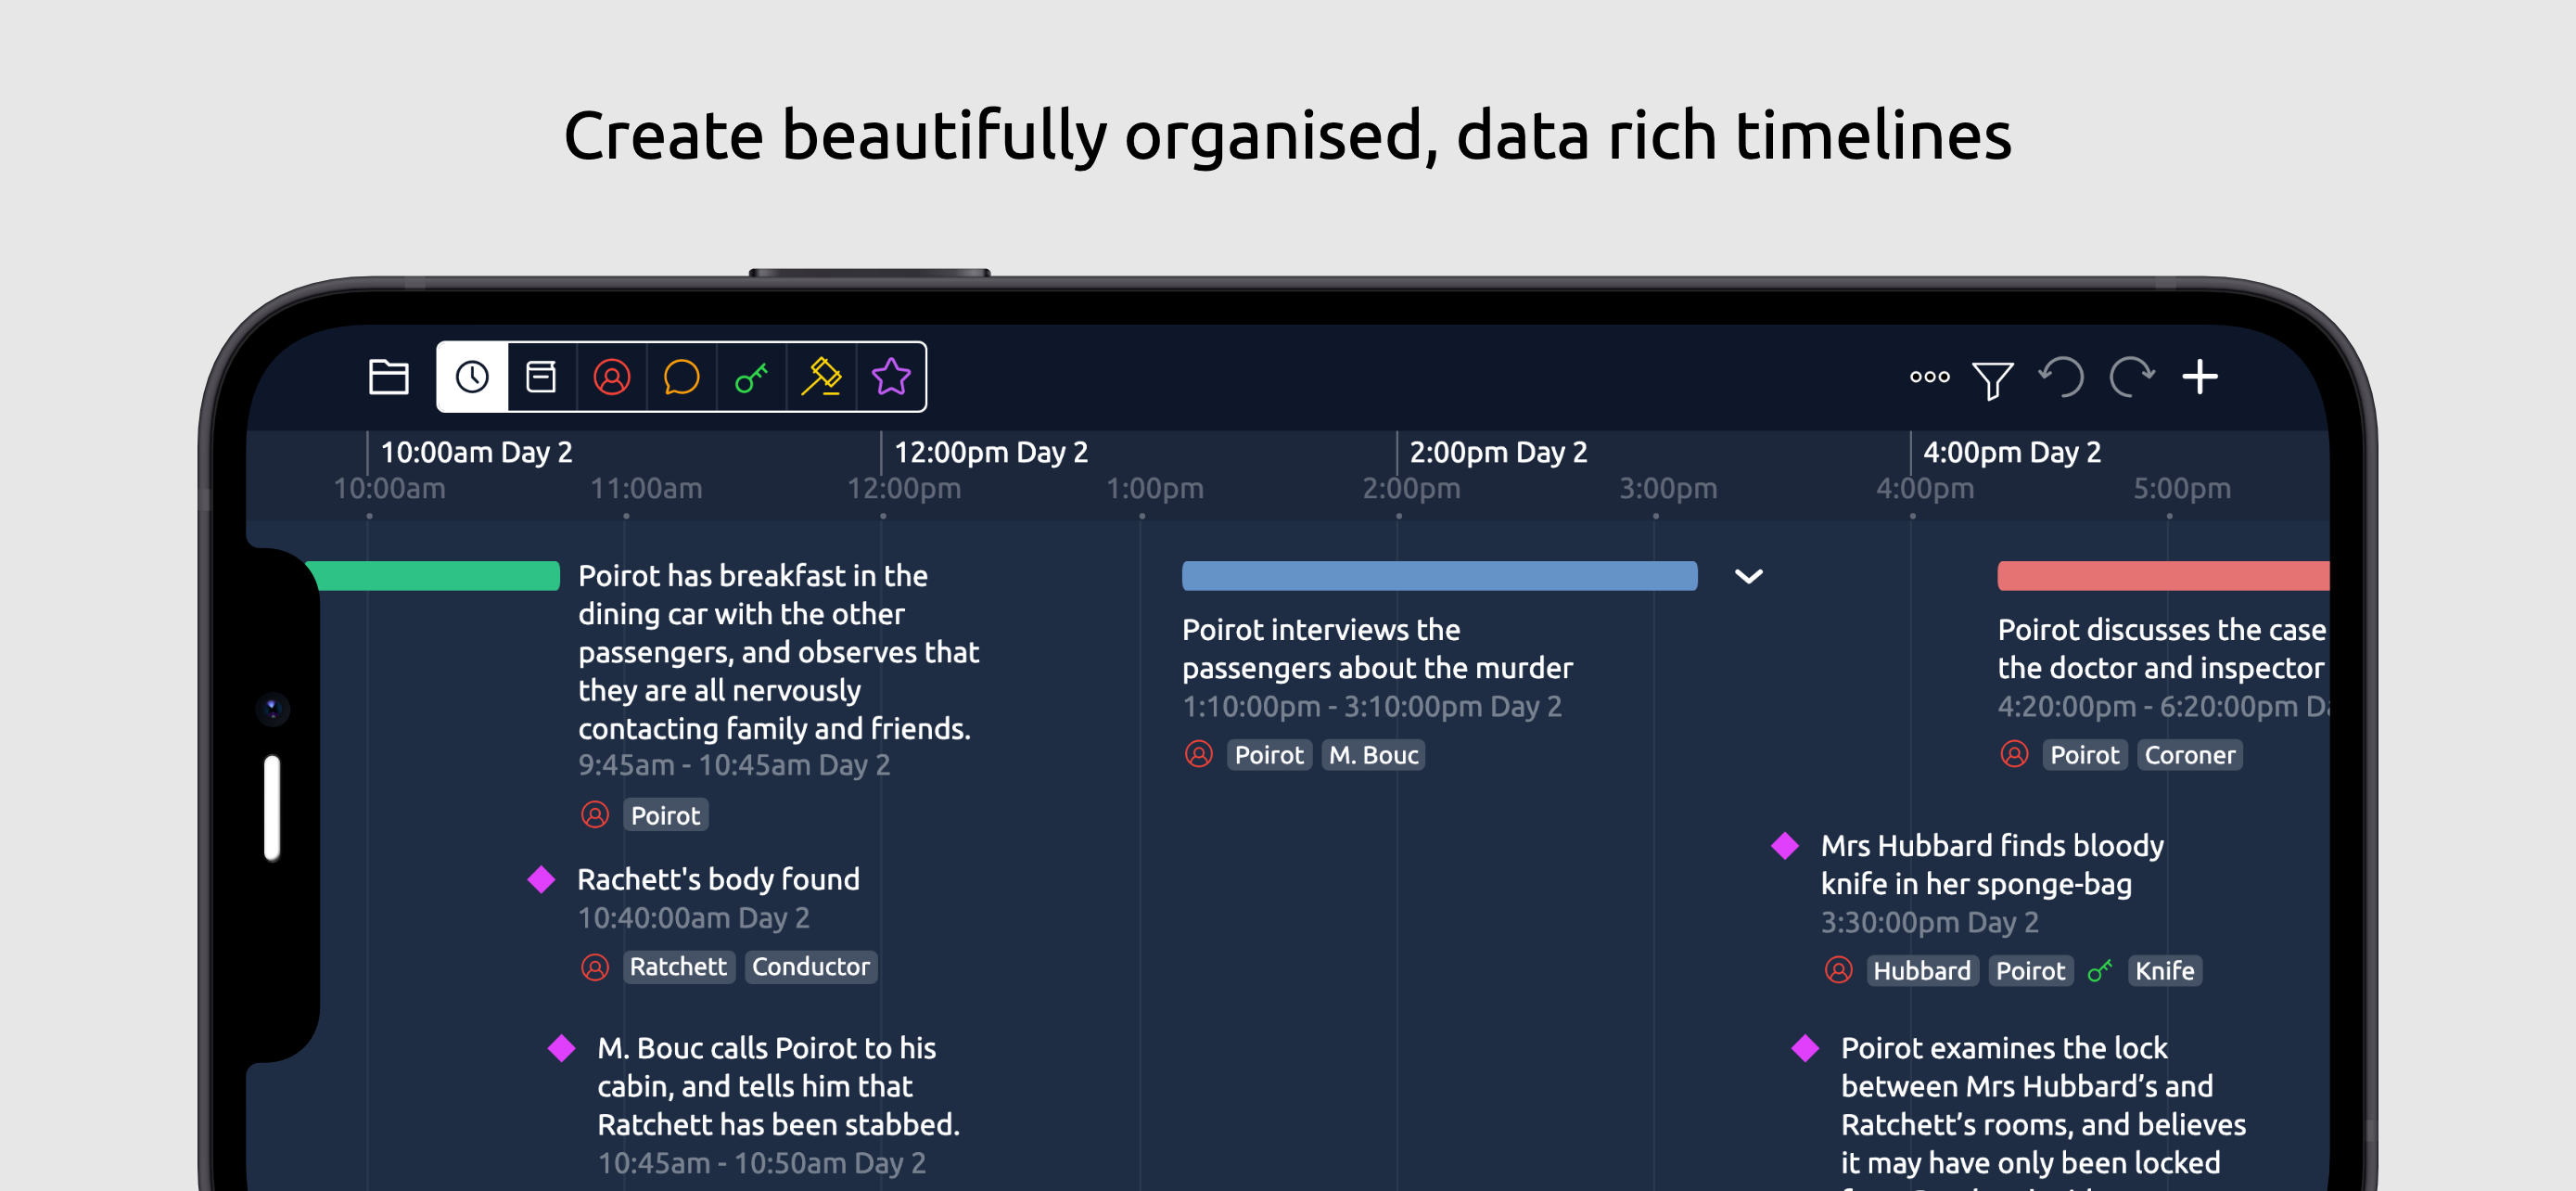This screenshot has width=2576, height=1191.
Task: Open the yellow gavel entity tab
Action: click(x=821, y=377)
